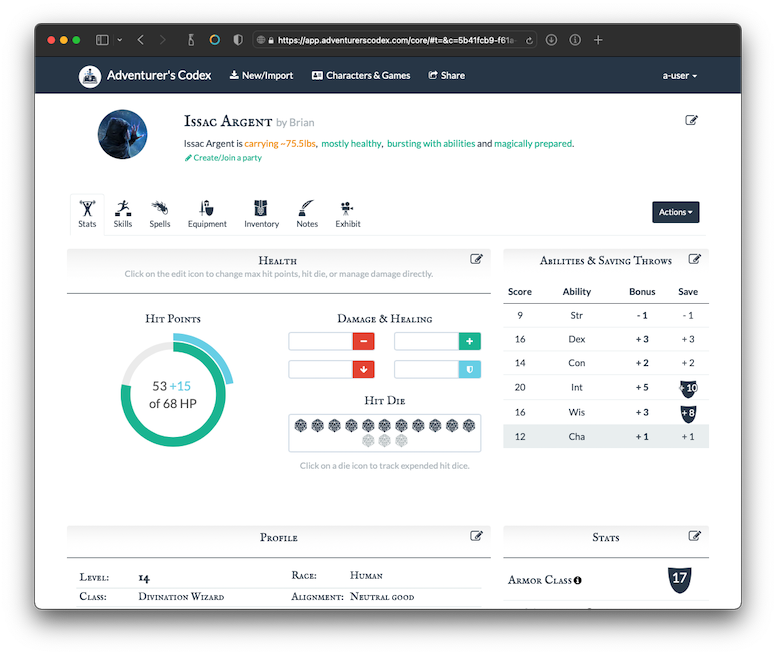Click the red down-arrow damage button
The width and height of the screenshot is (776, 655).
coord(363,370)
